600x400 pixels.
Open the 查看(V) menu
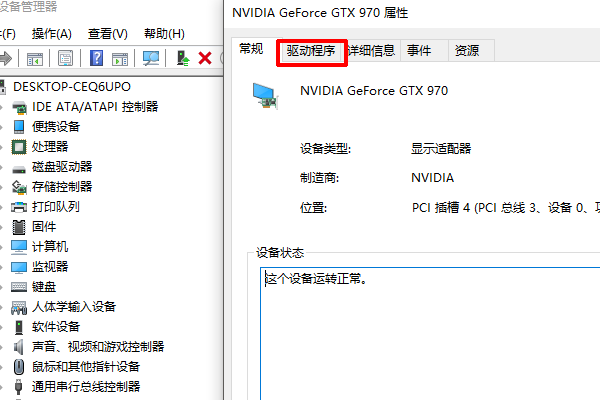pyautogui.click(x=108, y=34)
